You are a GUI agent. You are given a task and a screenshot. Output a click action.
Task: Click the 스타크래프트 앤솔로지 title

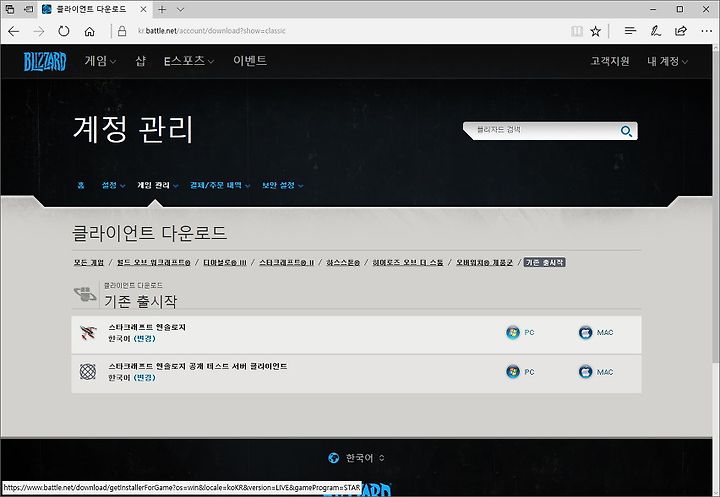[x=147, y=327]
